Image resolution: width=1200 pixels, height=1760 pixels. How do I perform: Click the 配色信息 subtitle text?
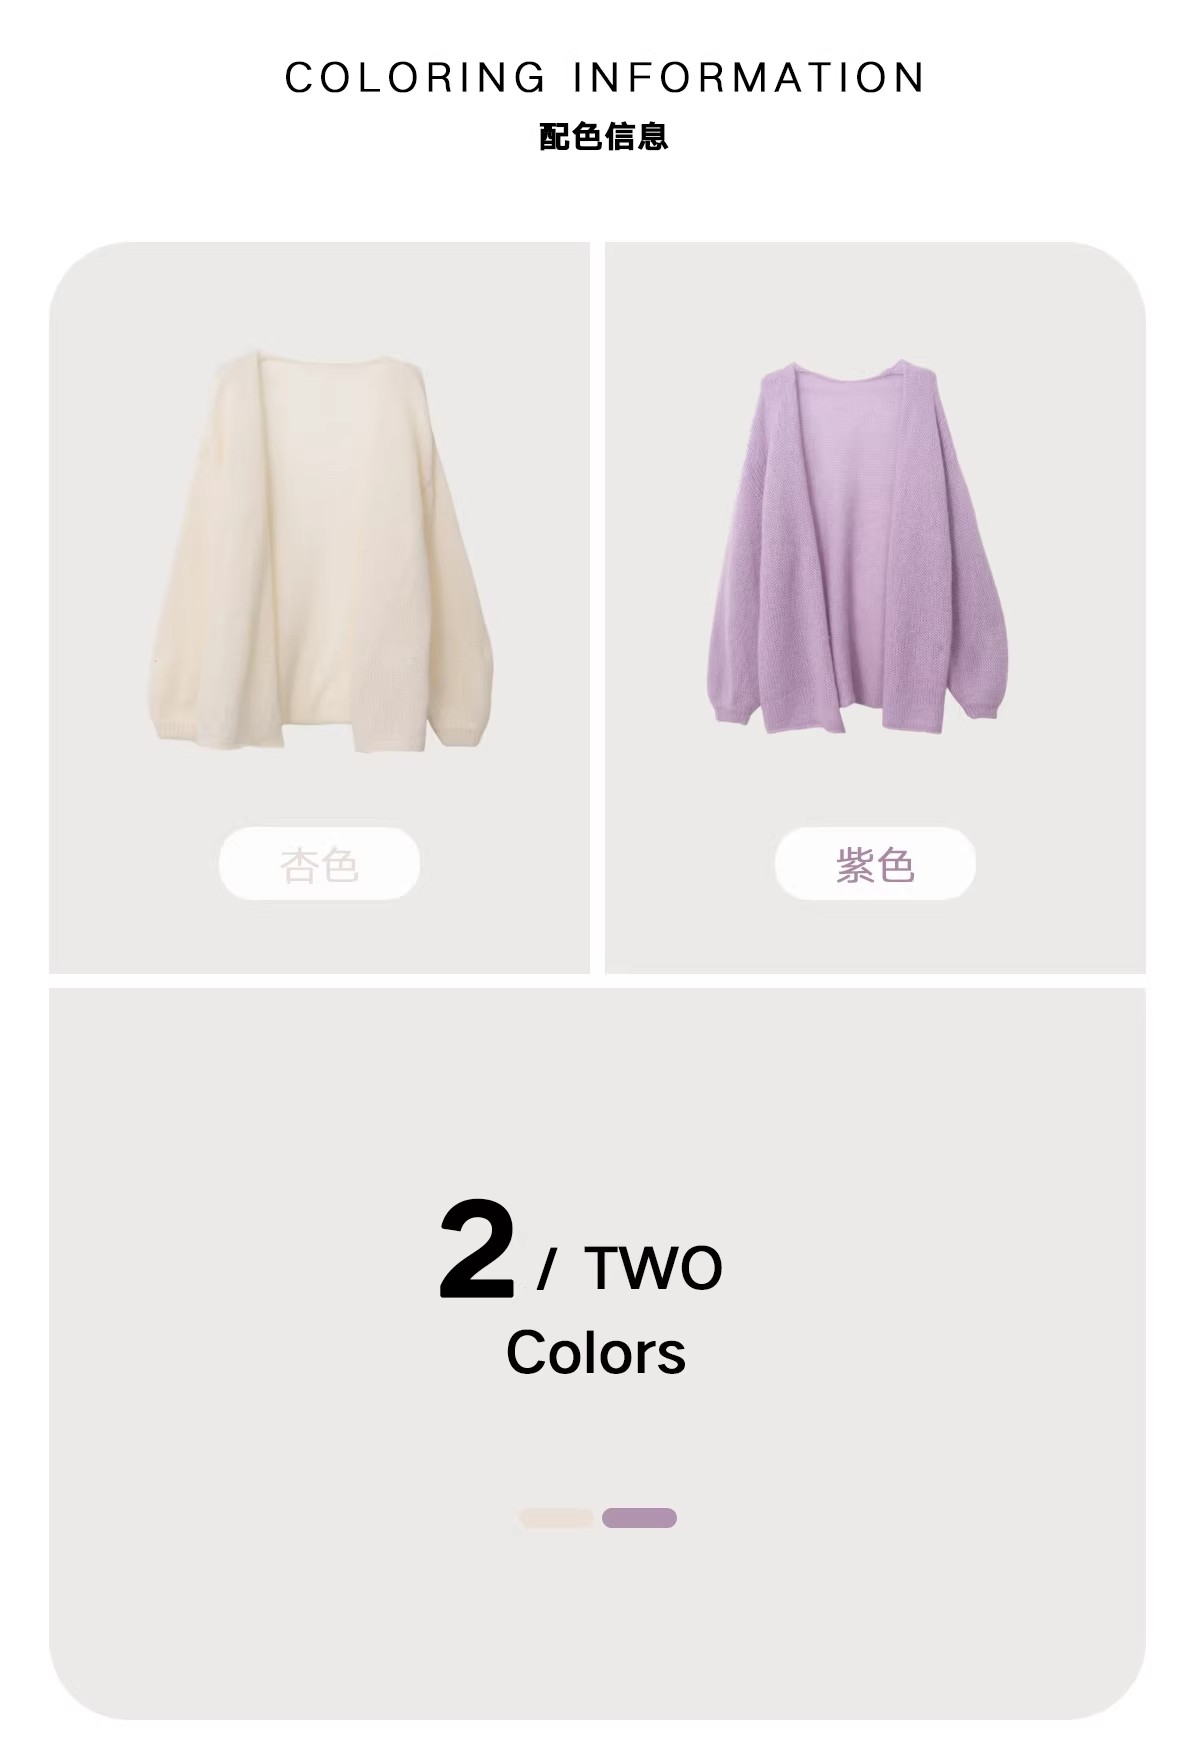(603, 136)
